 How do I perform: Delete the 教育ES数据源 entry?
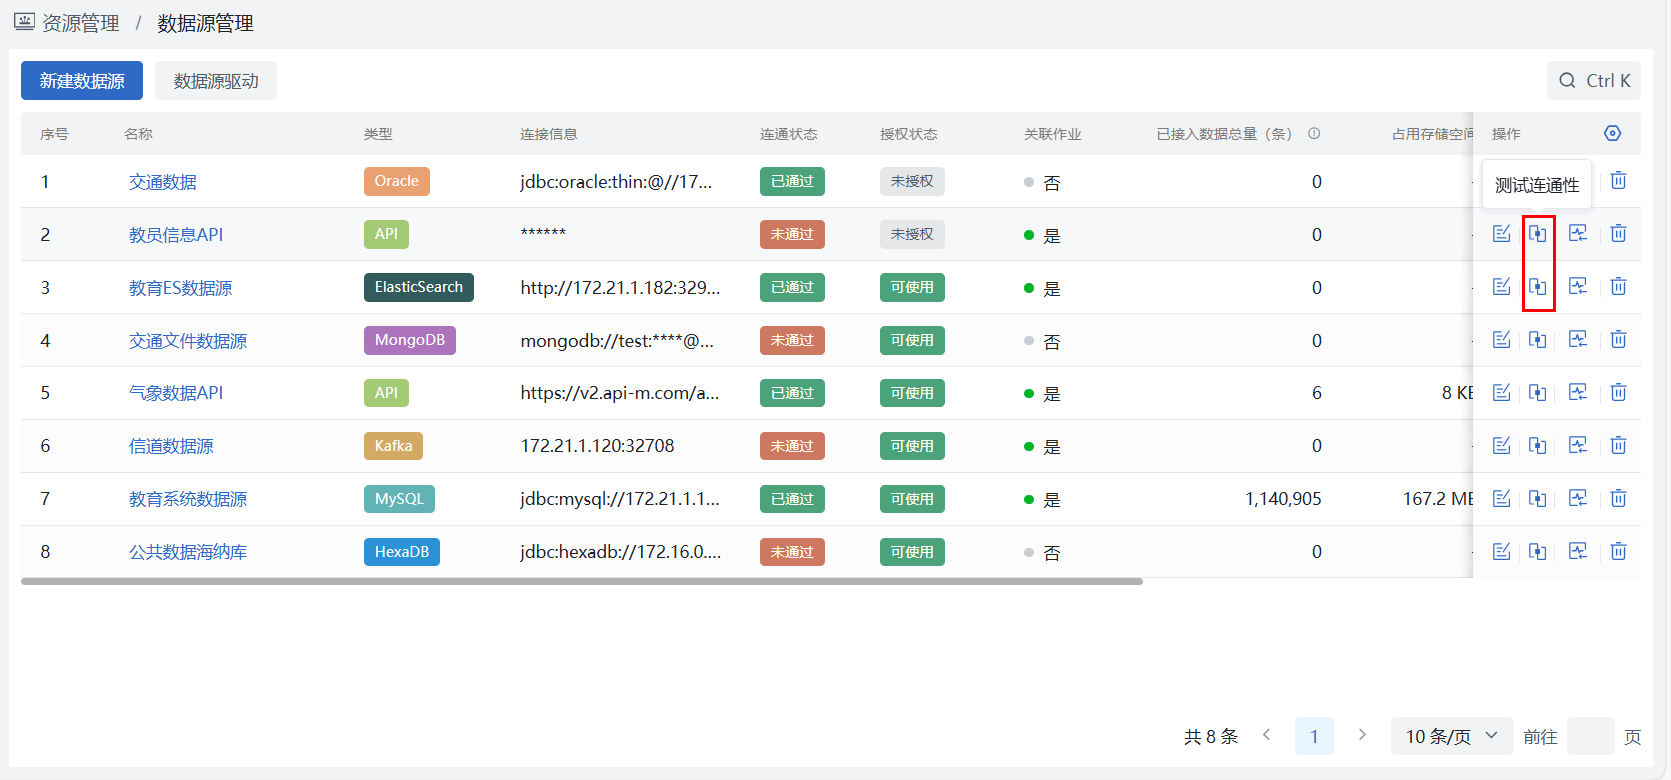click(1618, 287)
